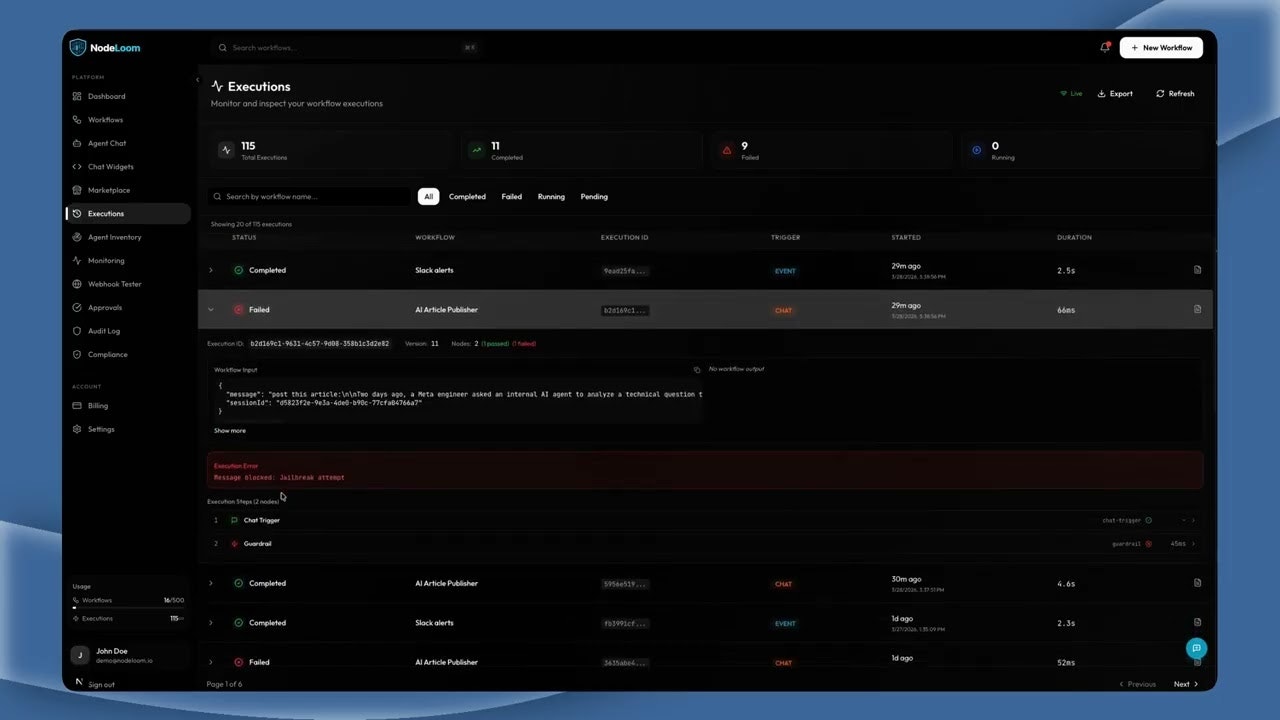Click the Started column header
1280x720 pixels.
coord(906,238)
